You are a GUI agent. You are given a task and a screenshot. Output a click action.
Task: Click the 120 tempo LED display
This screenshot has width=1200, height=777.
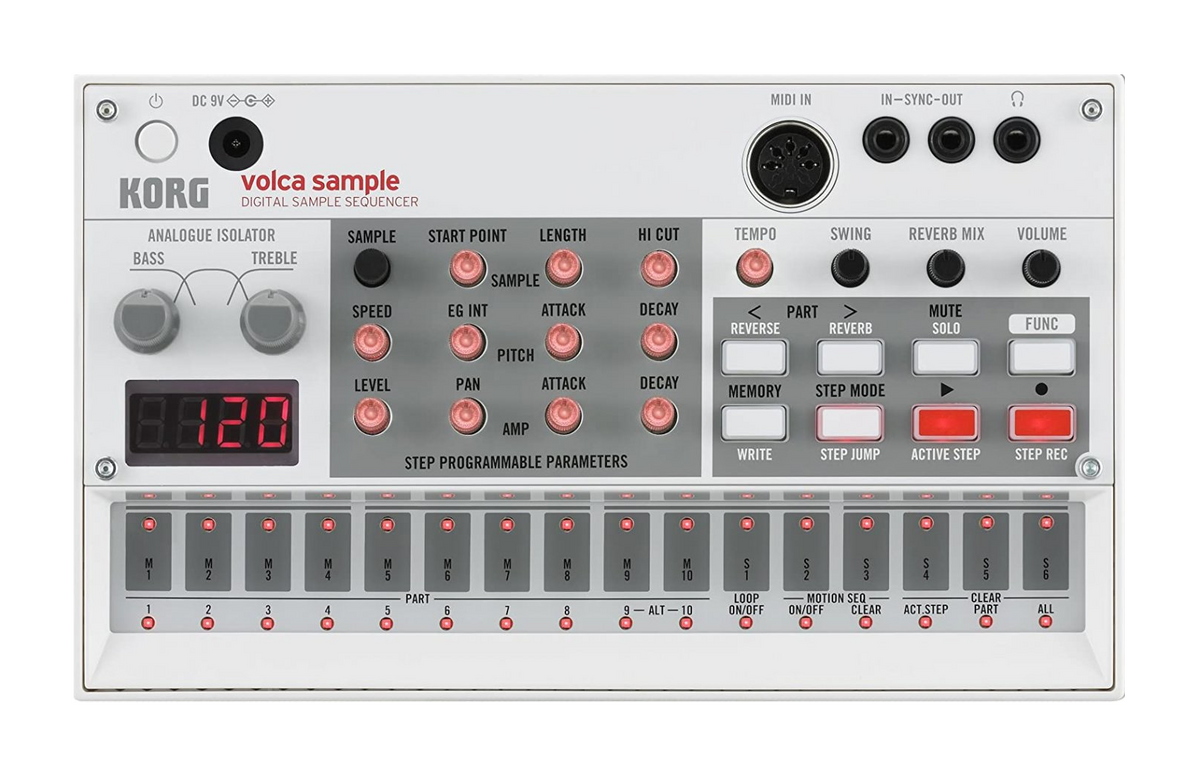212,423
